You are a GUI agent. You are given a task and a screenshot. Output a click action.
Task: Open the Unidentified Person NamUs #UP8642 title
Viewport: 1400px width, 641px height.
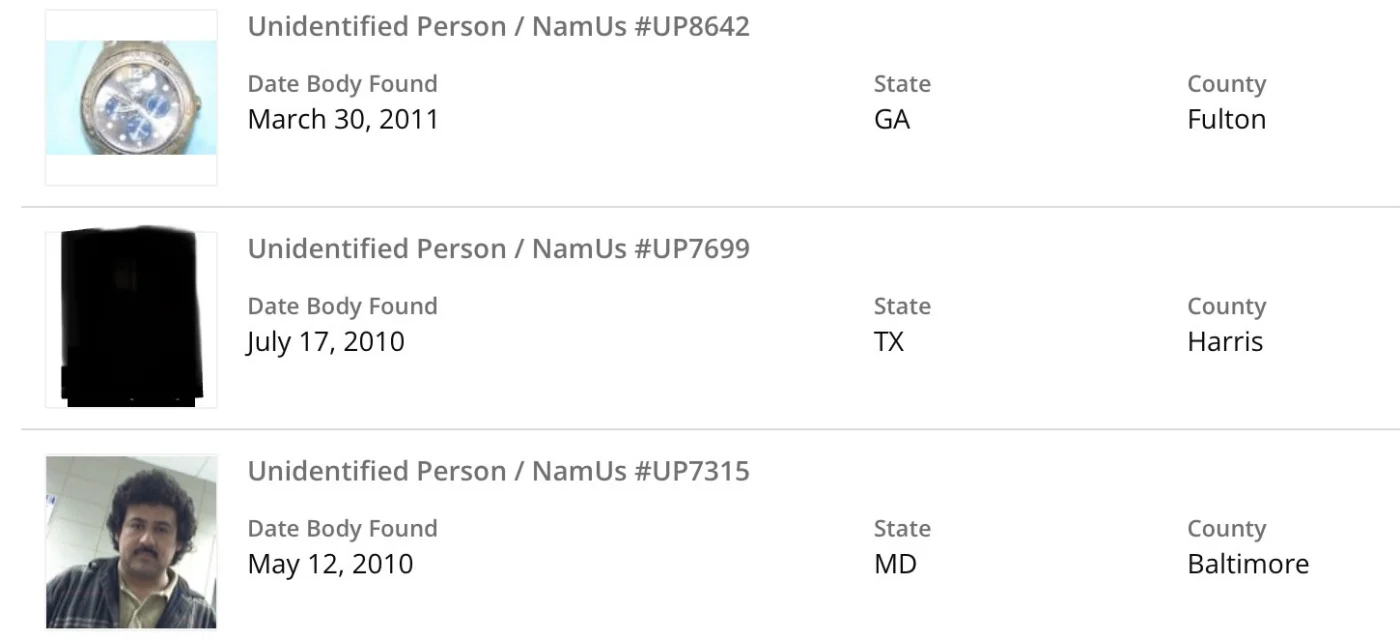[498, 26]
